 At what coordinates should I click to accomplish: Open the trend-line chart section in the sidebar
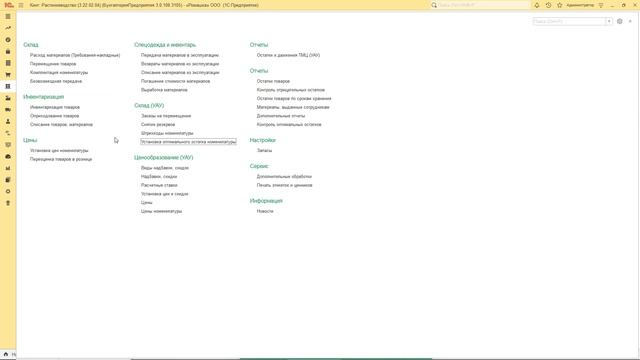point(8,28)
